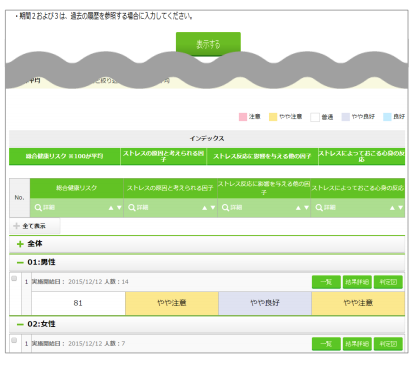This screenshot has width=420, height=365.
Task: Sort 総合健康リスク column descending with down arrow
Action: click(119, 208)
